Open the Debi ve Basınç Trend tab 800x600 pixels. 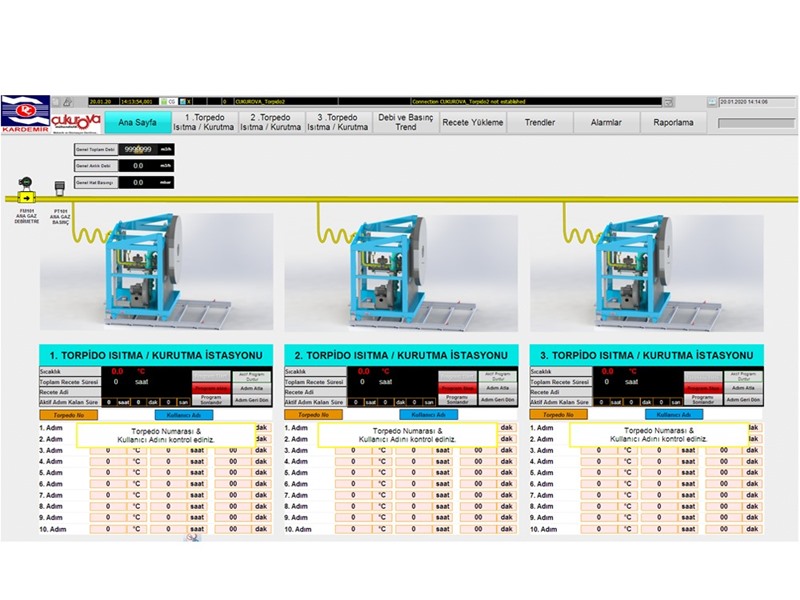[x=406, y=122]
